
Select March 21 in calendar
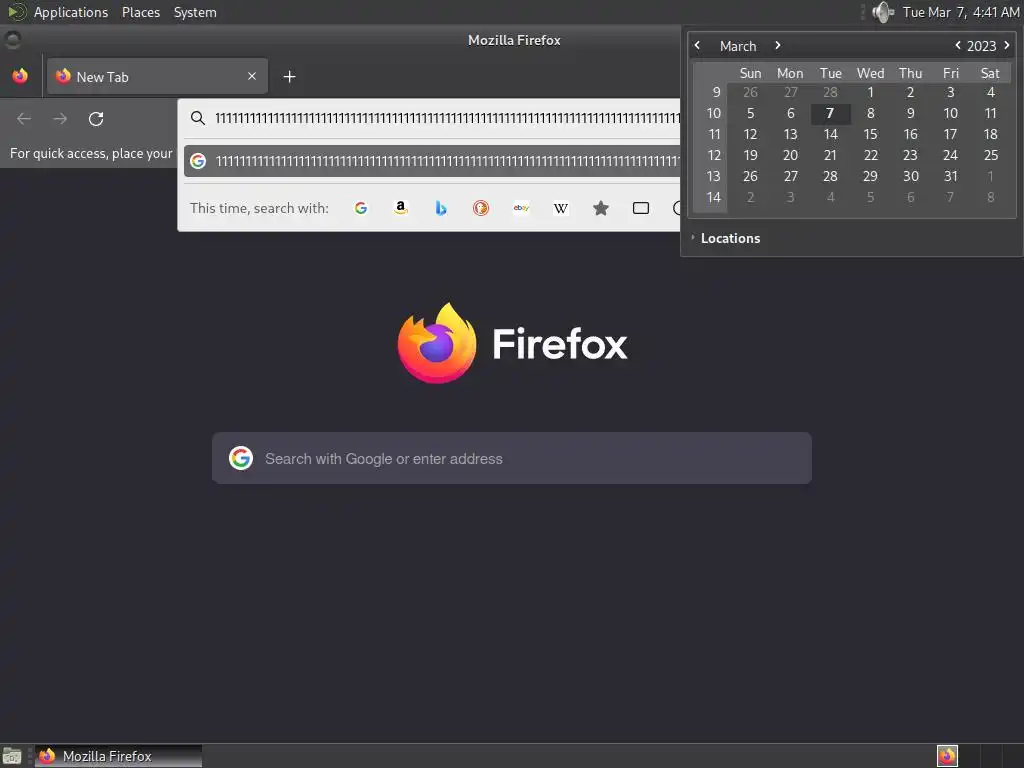click(x=830, y=155)
